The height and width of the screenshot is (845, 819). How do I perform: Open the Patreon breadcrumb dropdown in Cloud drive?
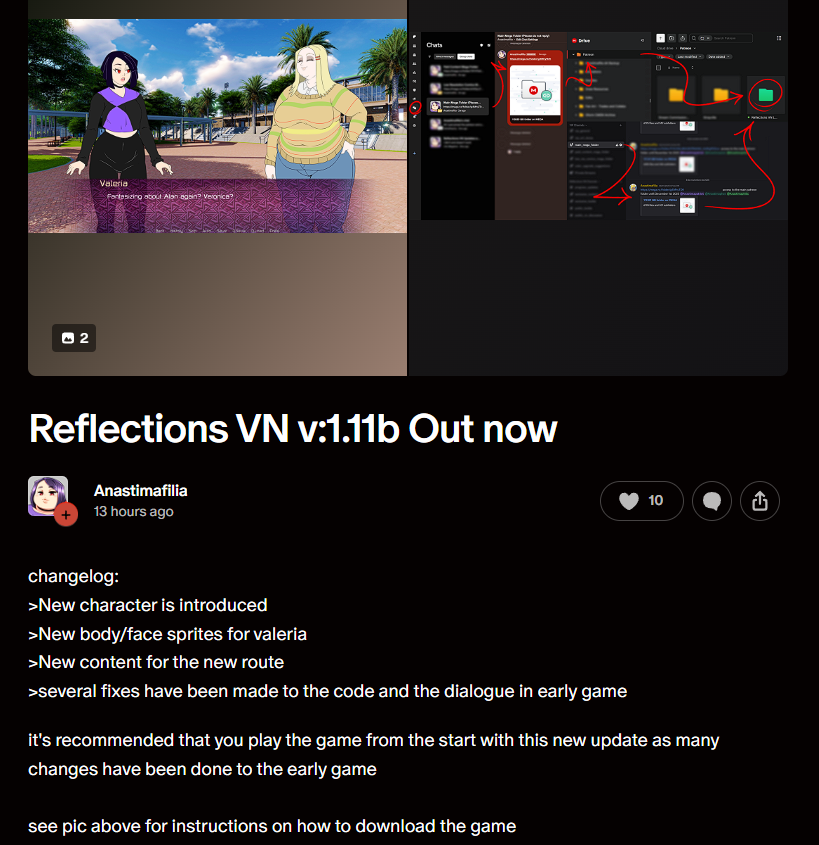pos(687,49)
